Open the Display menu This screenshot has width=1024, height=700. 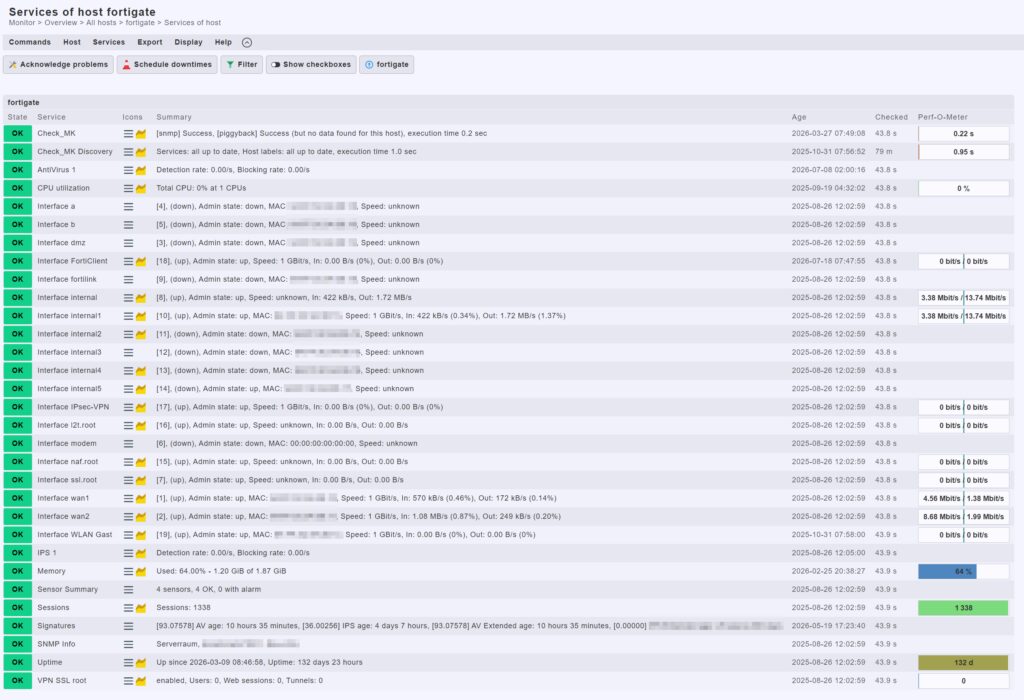click(188, 42)
